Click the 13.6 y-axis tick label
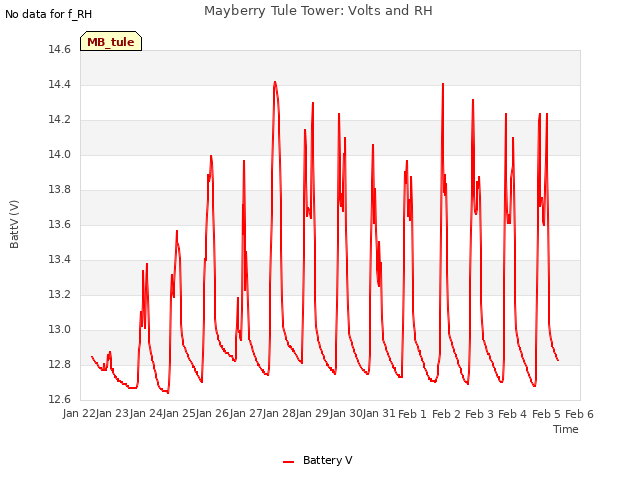Viewport: 640px width, 480px height. point(60,224)
